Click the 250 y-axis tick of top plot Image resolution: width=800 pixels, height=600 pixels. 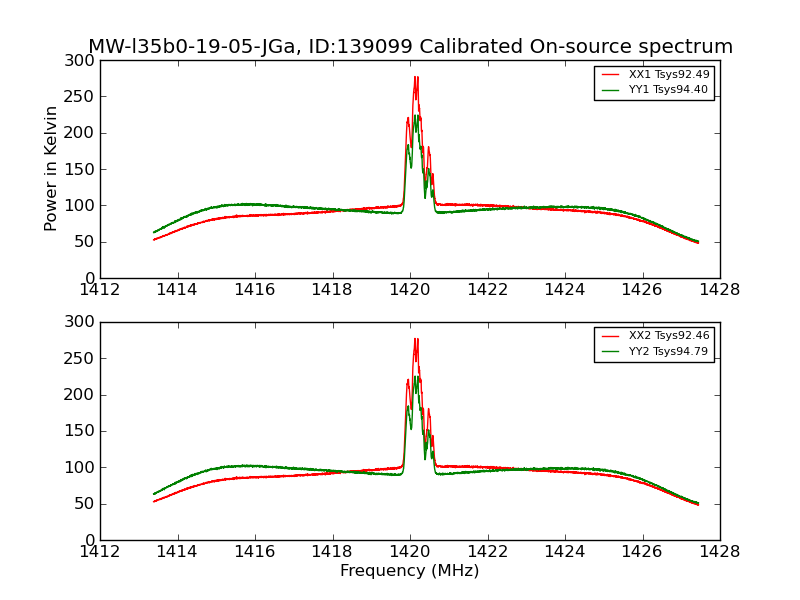(x=79, y=96)
